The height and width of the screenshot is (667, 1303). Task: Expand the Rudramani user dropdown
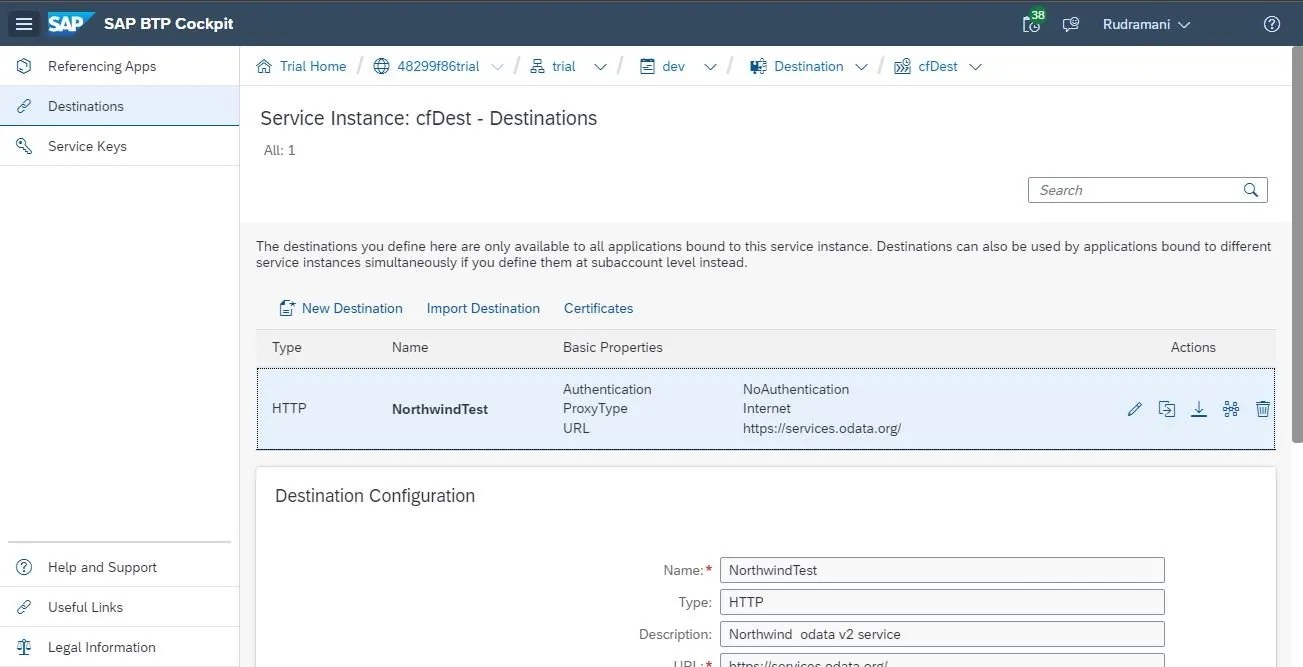(1146, 24)
